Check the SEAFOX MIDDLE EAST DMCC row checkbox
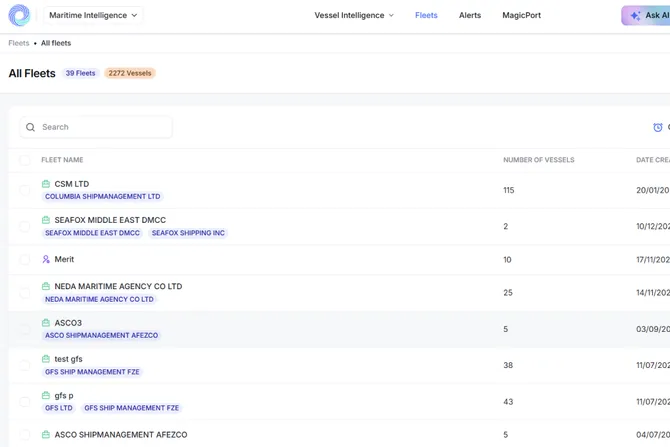Viewport: 670px width, 447px height. [25, 226]
